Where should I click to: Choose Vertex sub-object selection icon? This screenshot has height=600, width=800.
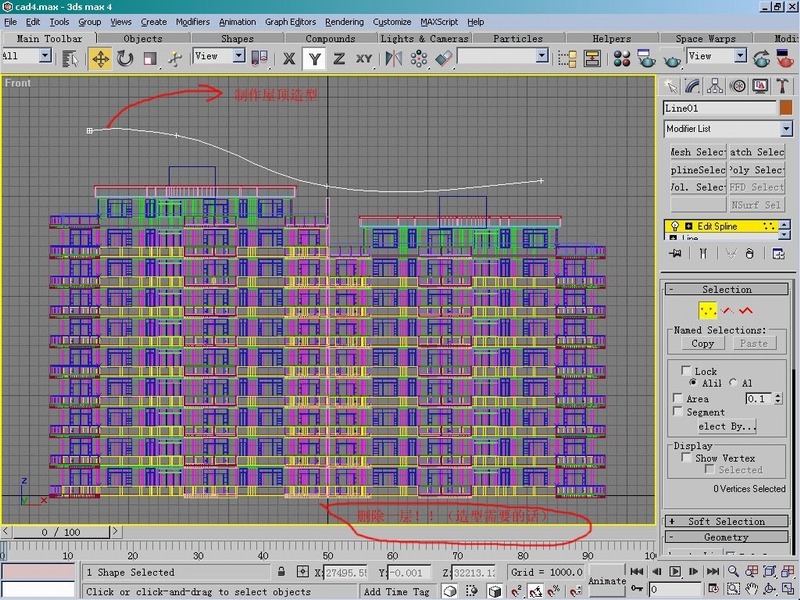tap(708, 311)
